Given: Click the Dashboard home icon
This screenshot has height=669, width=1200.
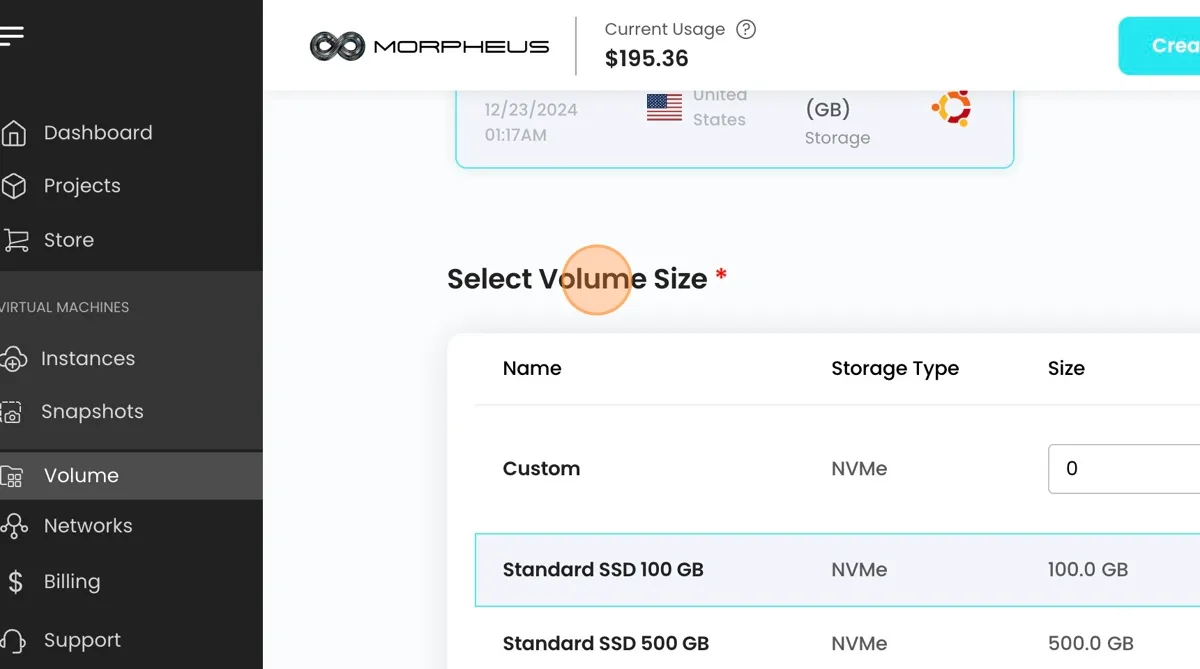Looking at the screenshot, I should [x=13, y=133].
